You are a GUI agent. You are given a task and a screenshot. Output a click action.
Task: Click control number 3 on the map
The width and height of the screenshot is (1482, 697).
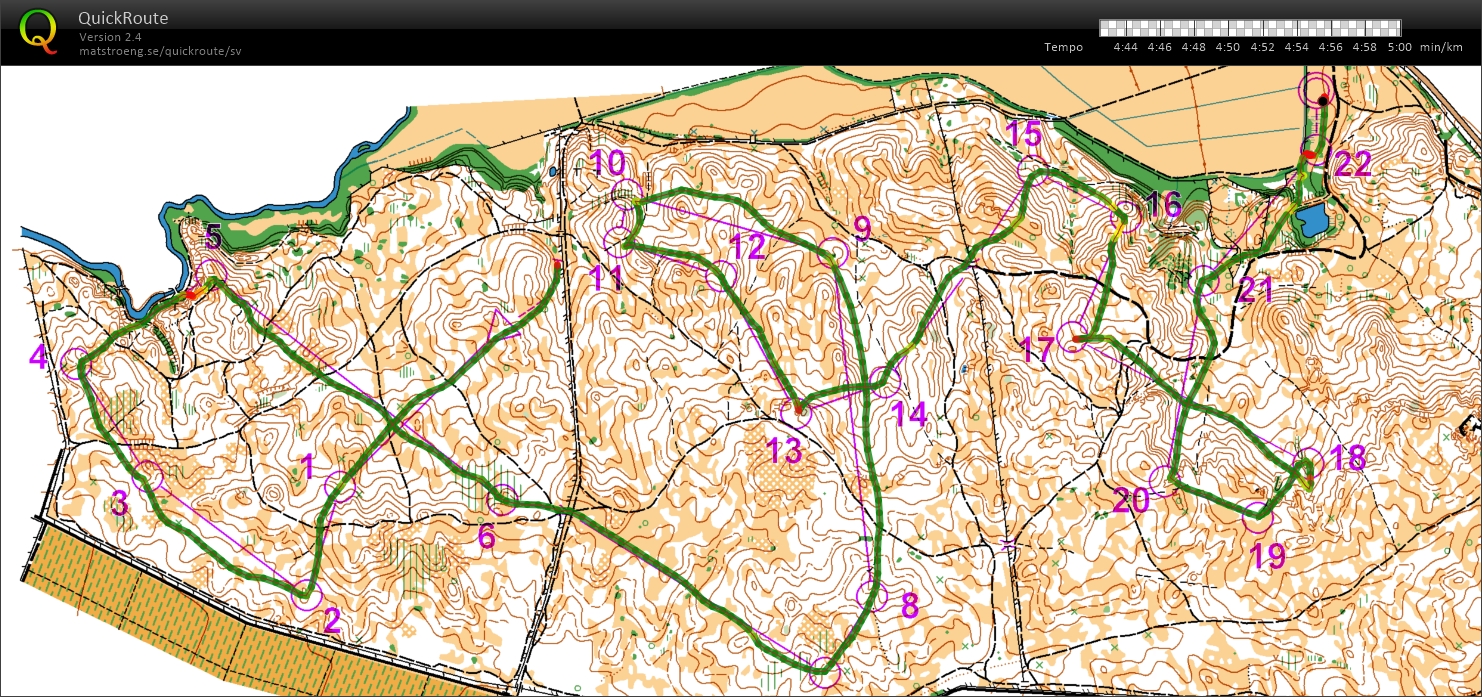(x=119, y=504)
